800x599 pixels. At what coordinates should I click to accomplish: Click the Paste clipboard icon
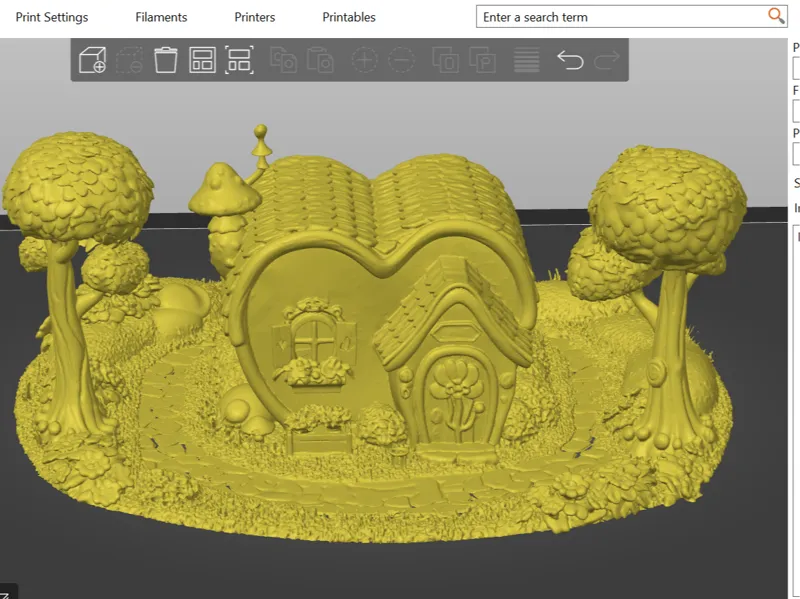coord(320,60)
